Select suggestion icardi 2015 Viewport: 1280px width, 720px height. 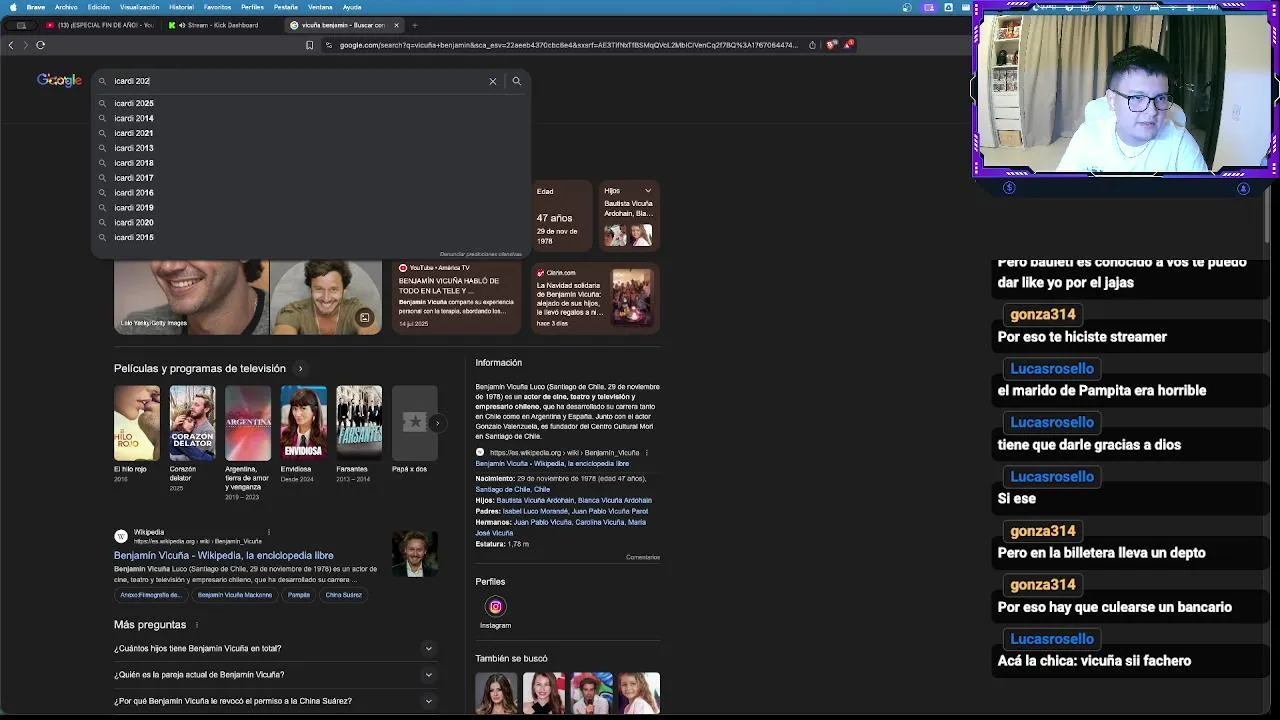(310, 238)
